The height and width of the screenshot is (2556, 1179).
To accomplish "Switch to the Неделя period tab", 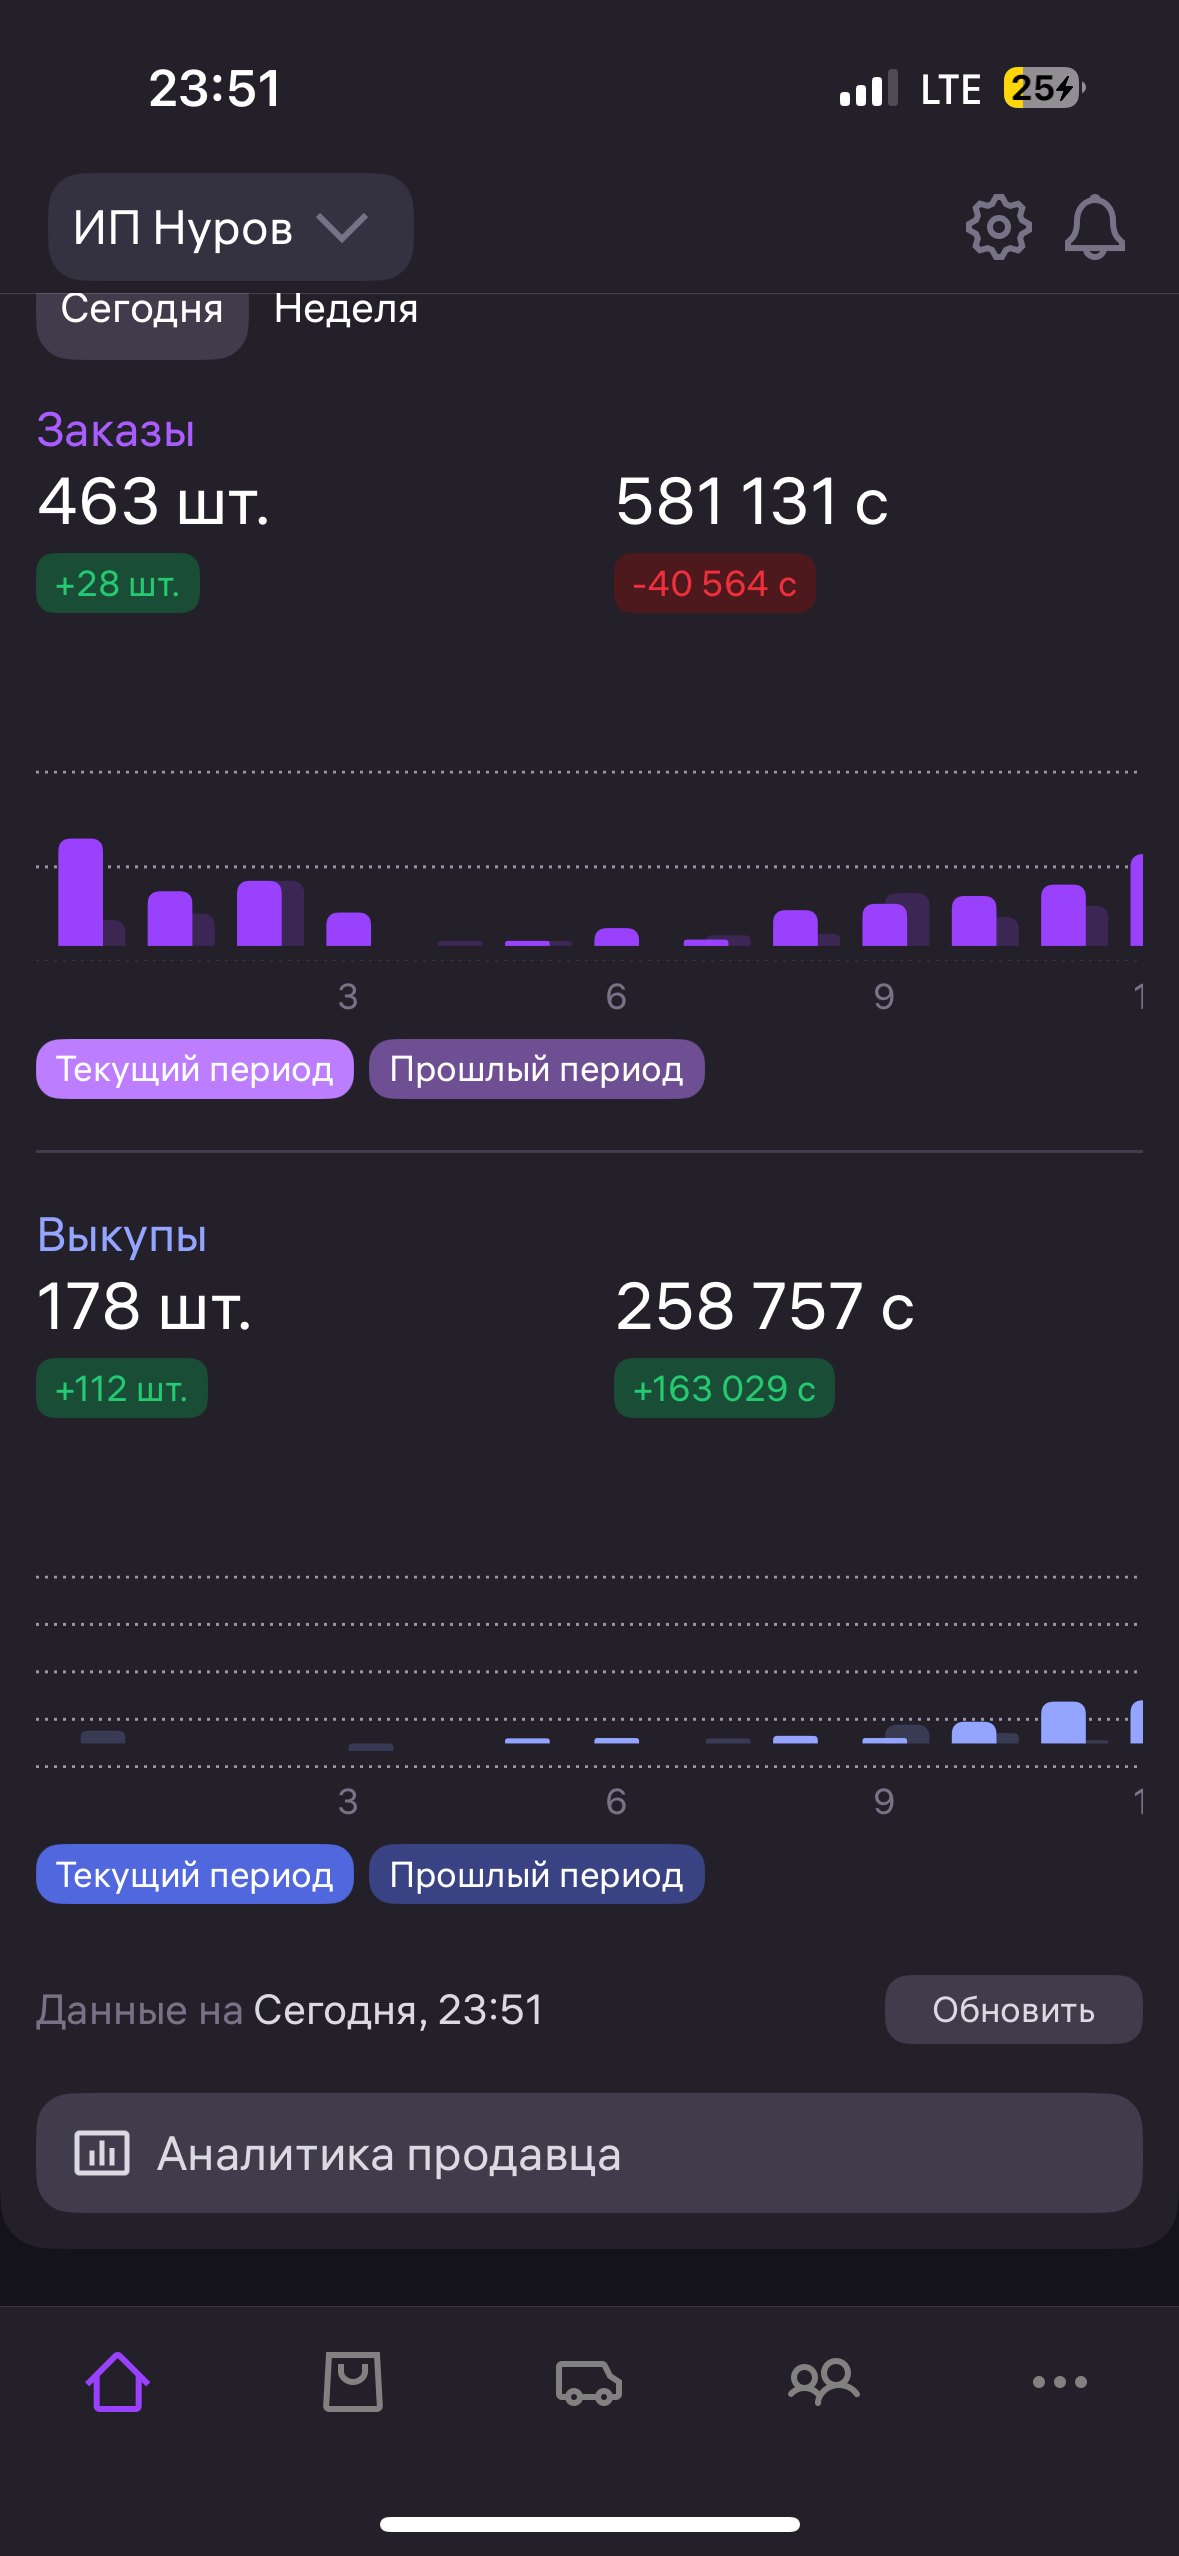I will pyautogui.click(x=346, y=309).
